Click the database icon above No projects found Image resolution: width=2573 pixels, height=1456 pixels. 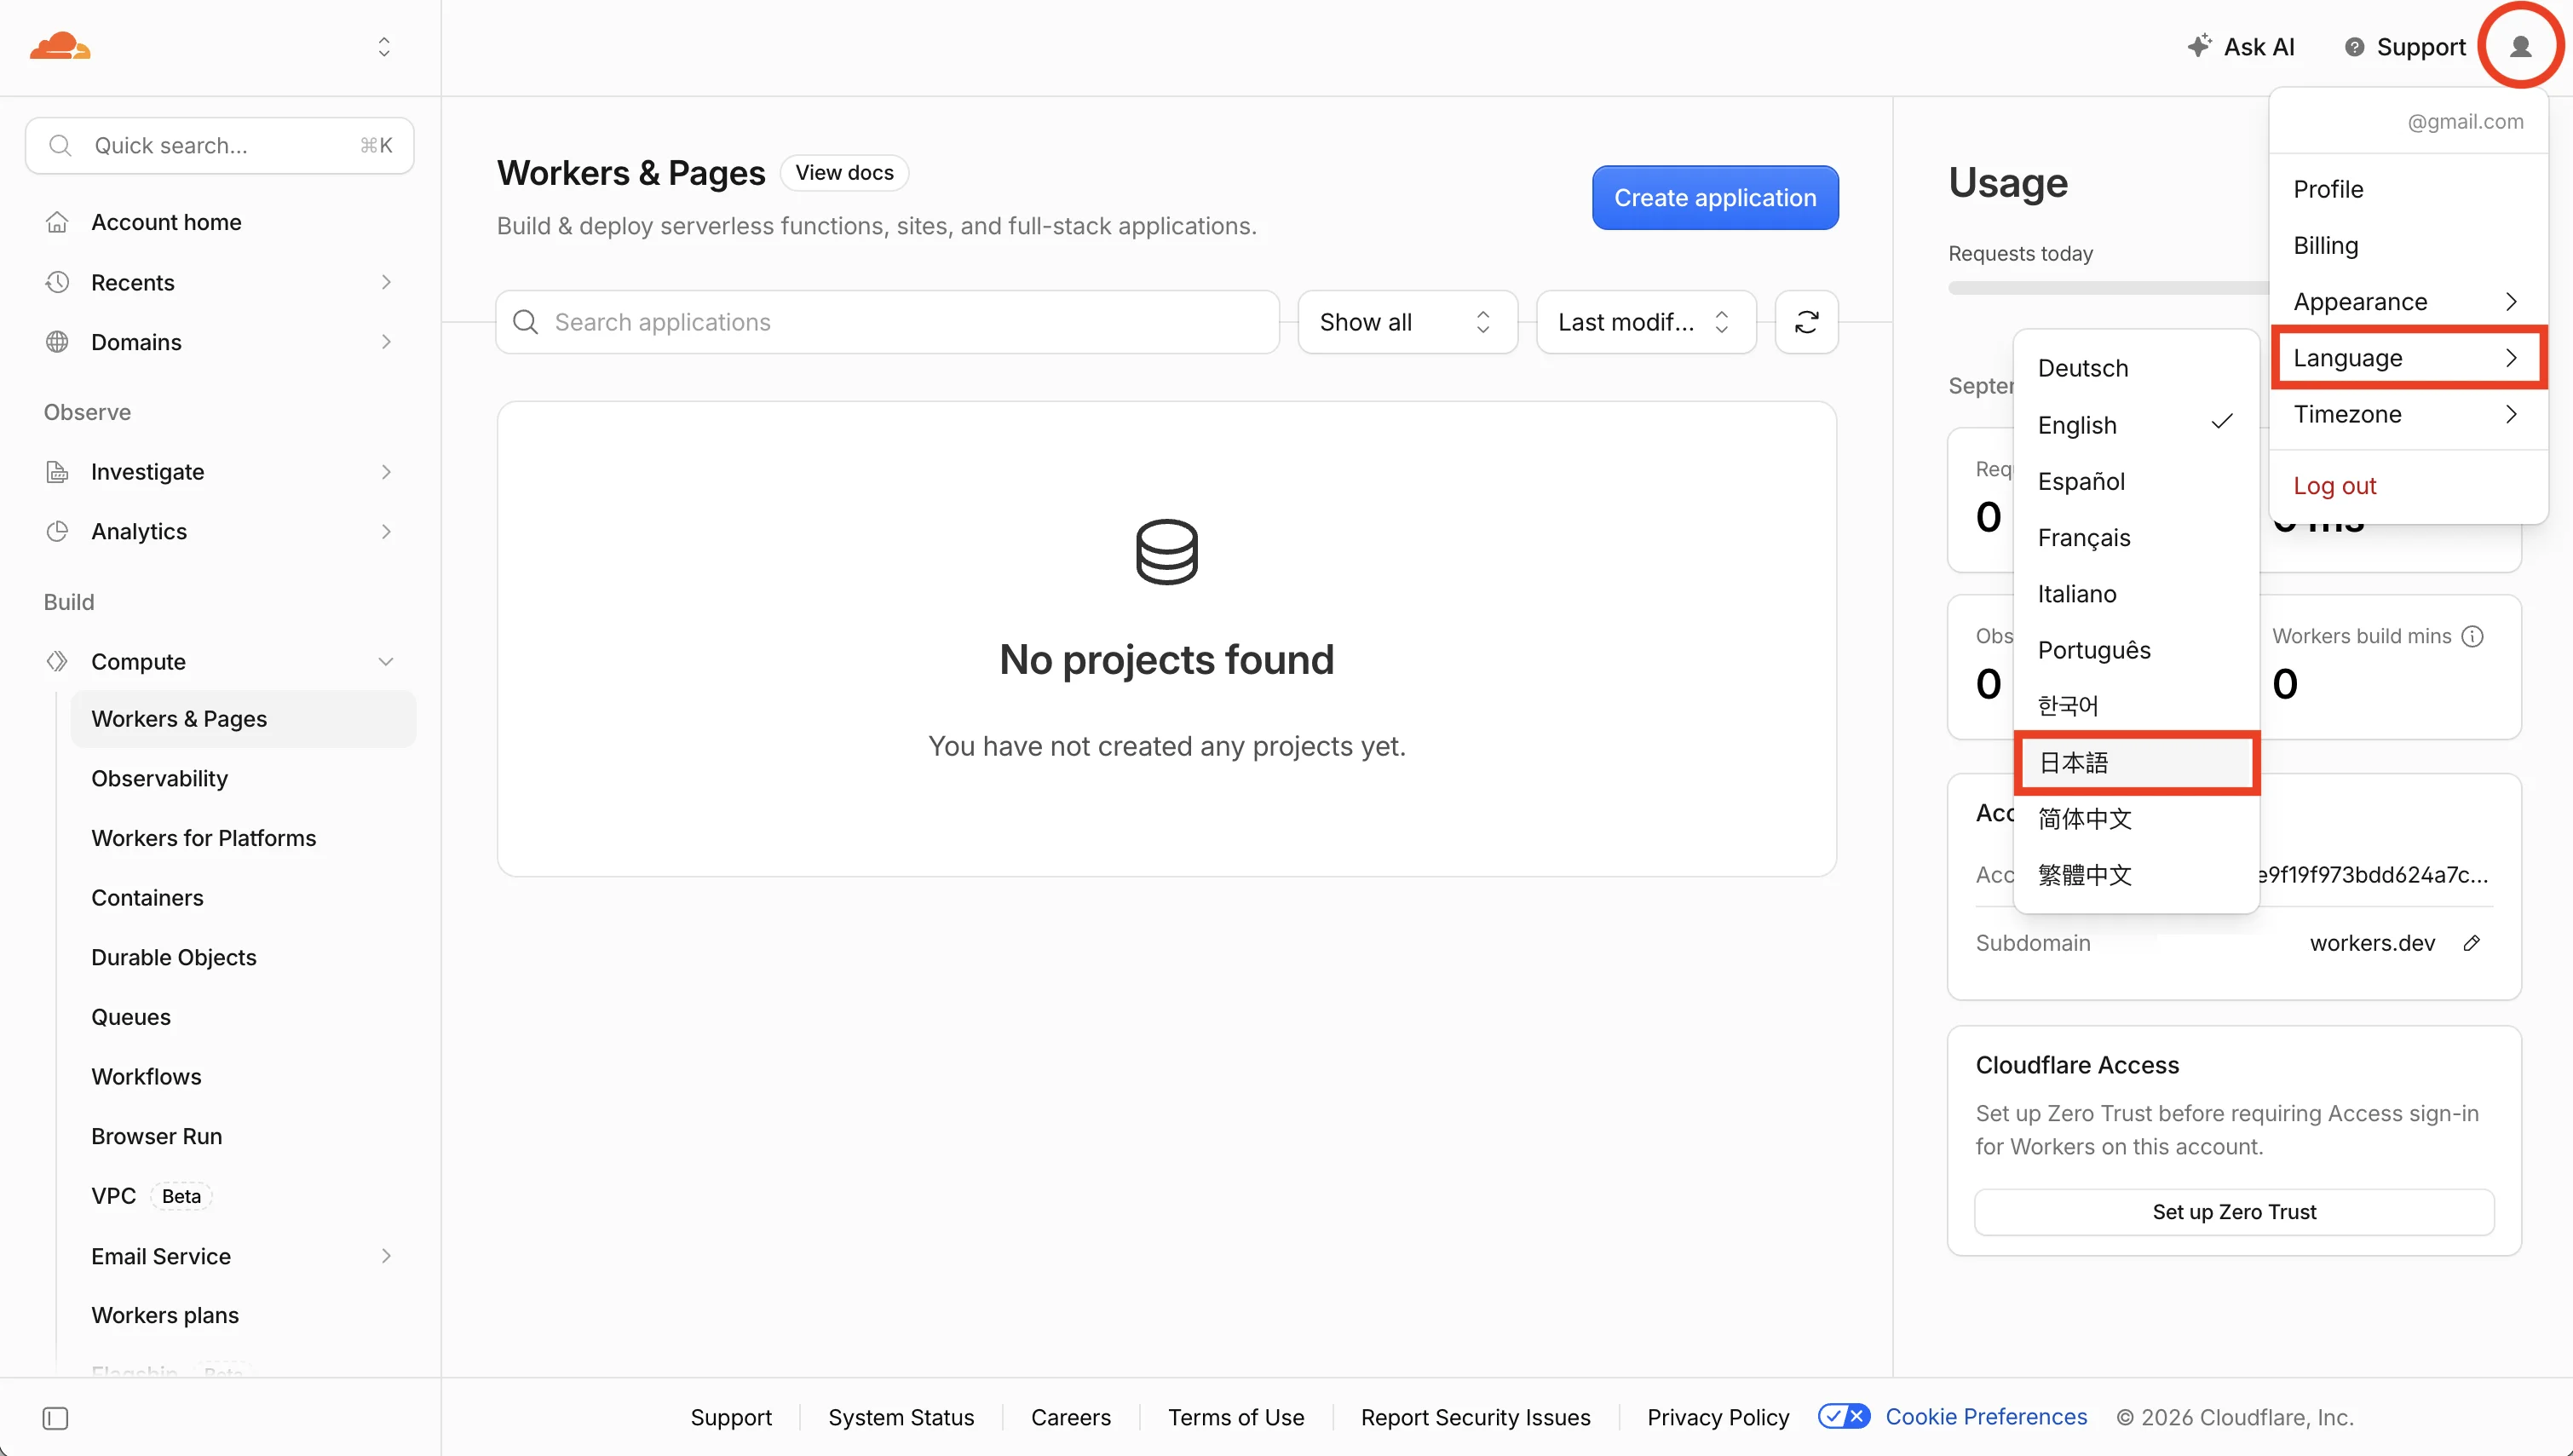click(x=1166, y=552)
